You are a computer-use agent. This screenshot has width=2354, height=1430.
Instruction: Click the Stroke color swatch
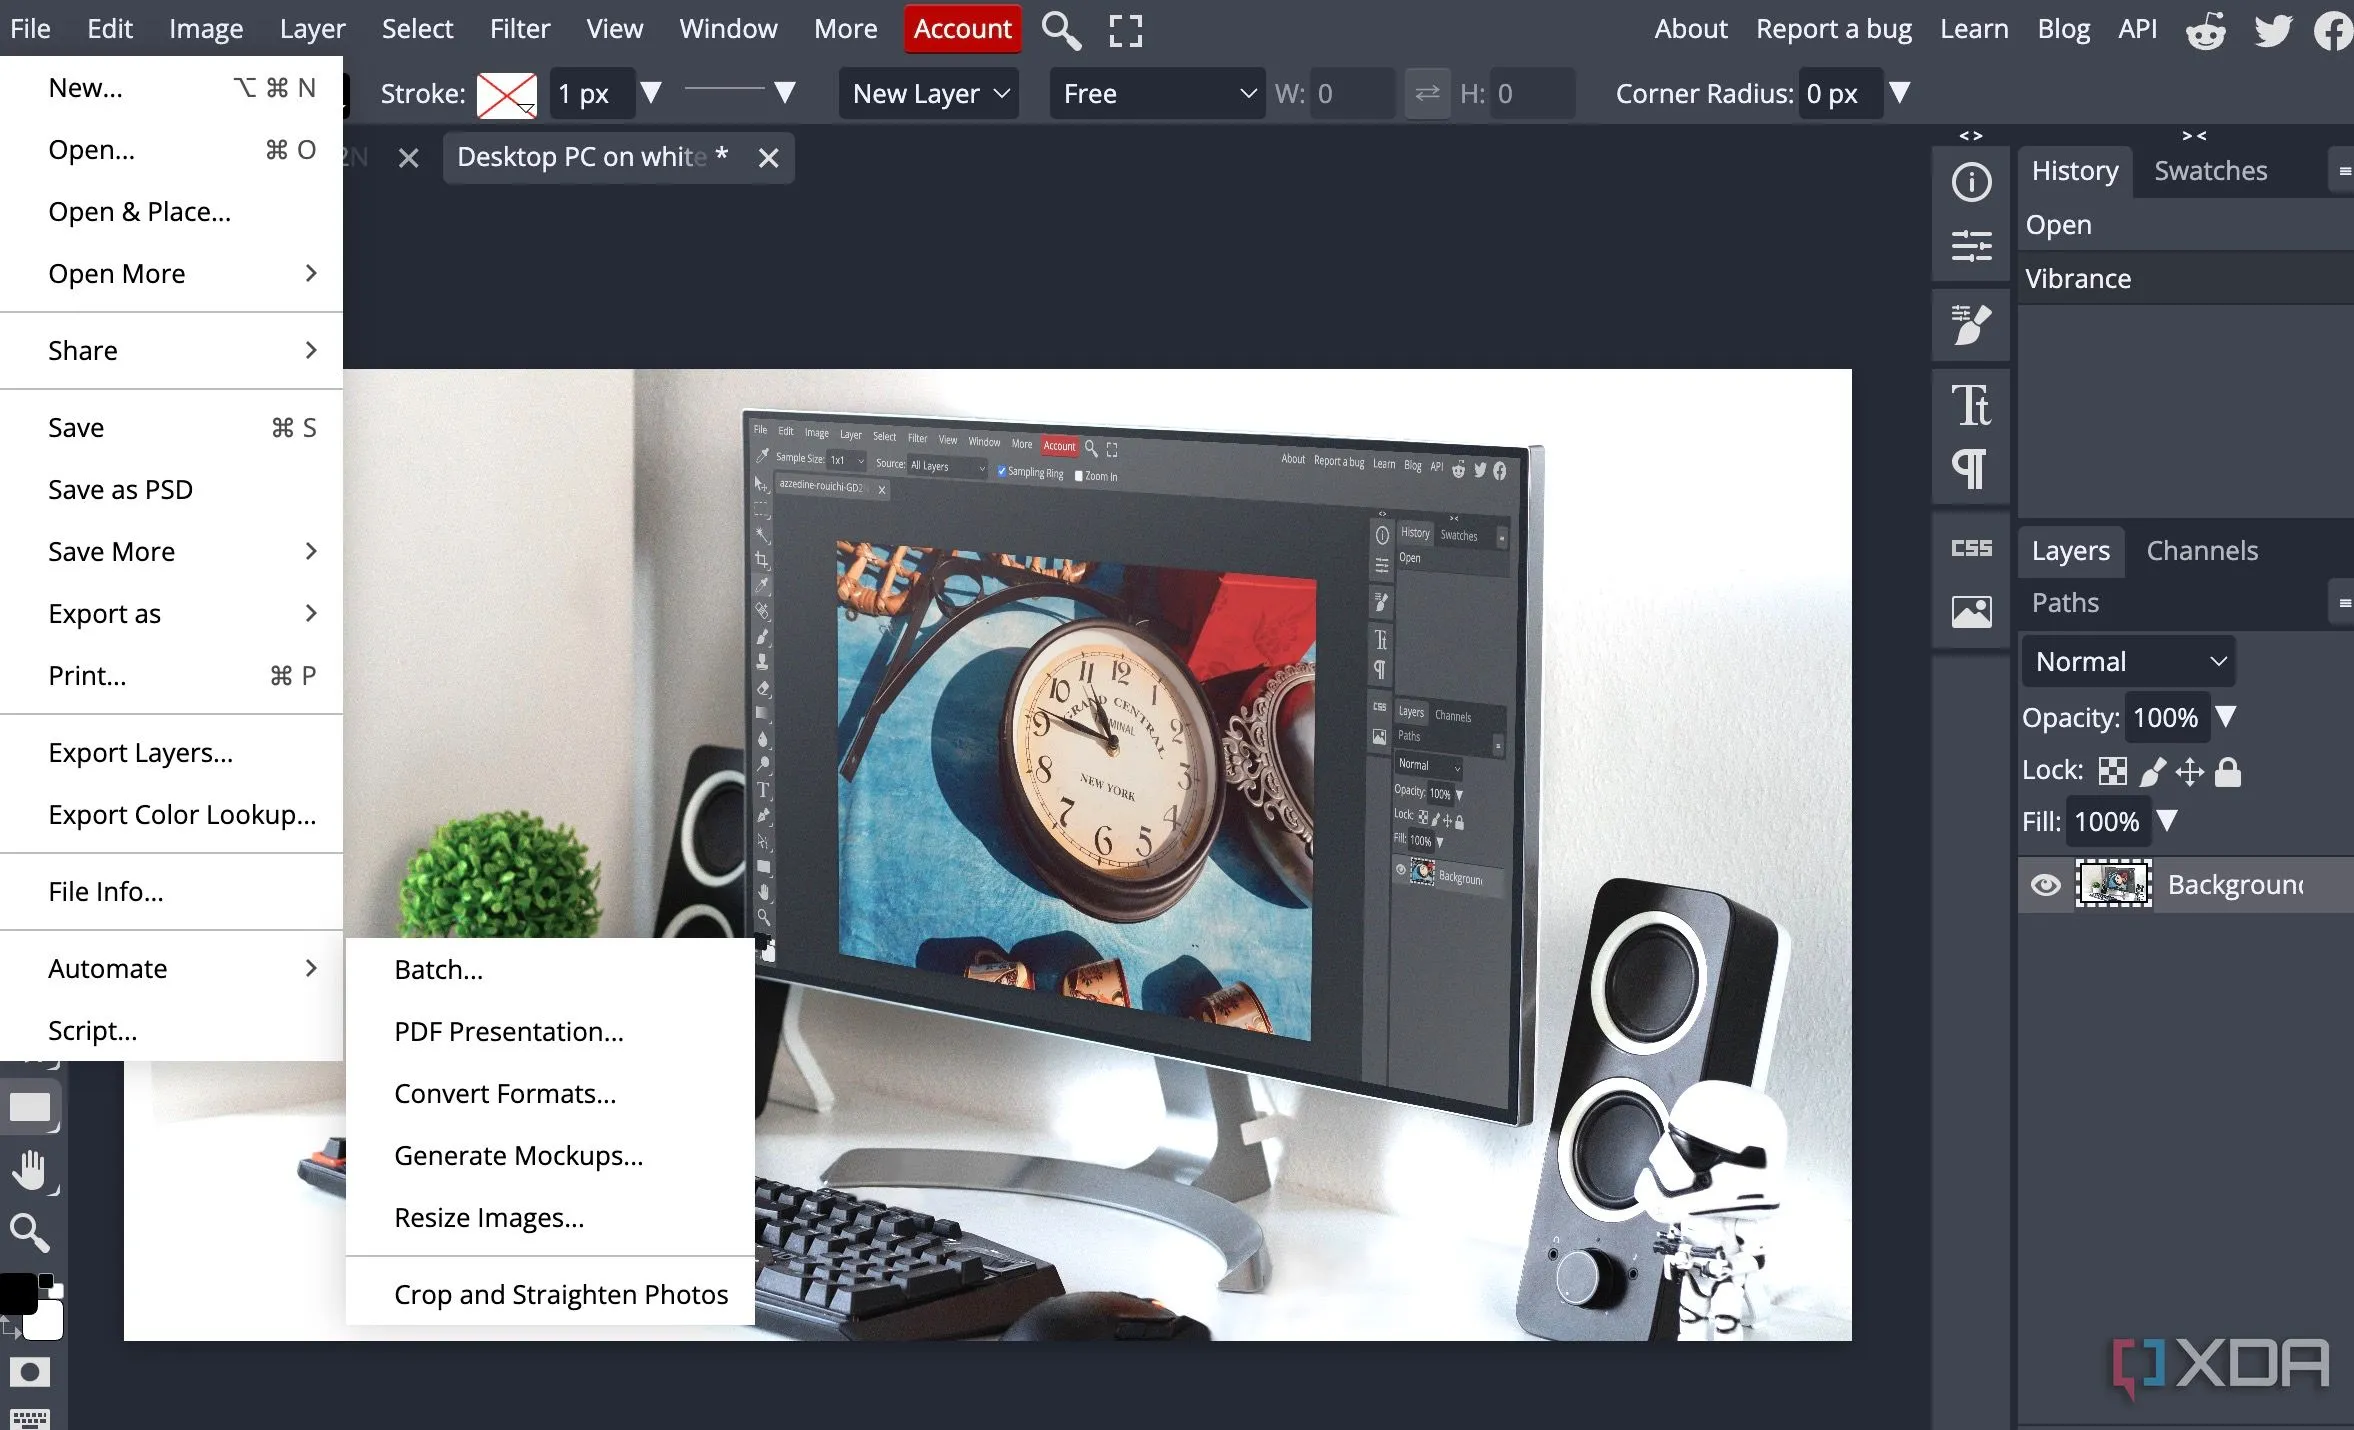coord(506,95)
